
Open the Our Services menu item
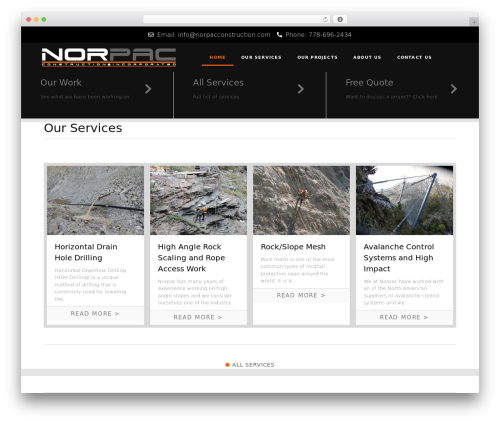261,57
